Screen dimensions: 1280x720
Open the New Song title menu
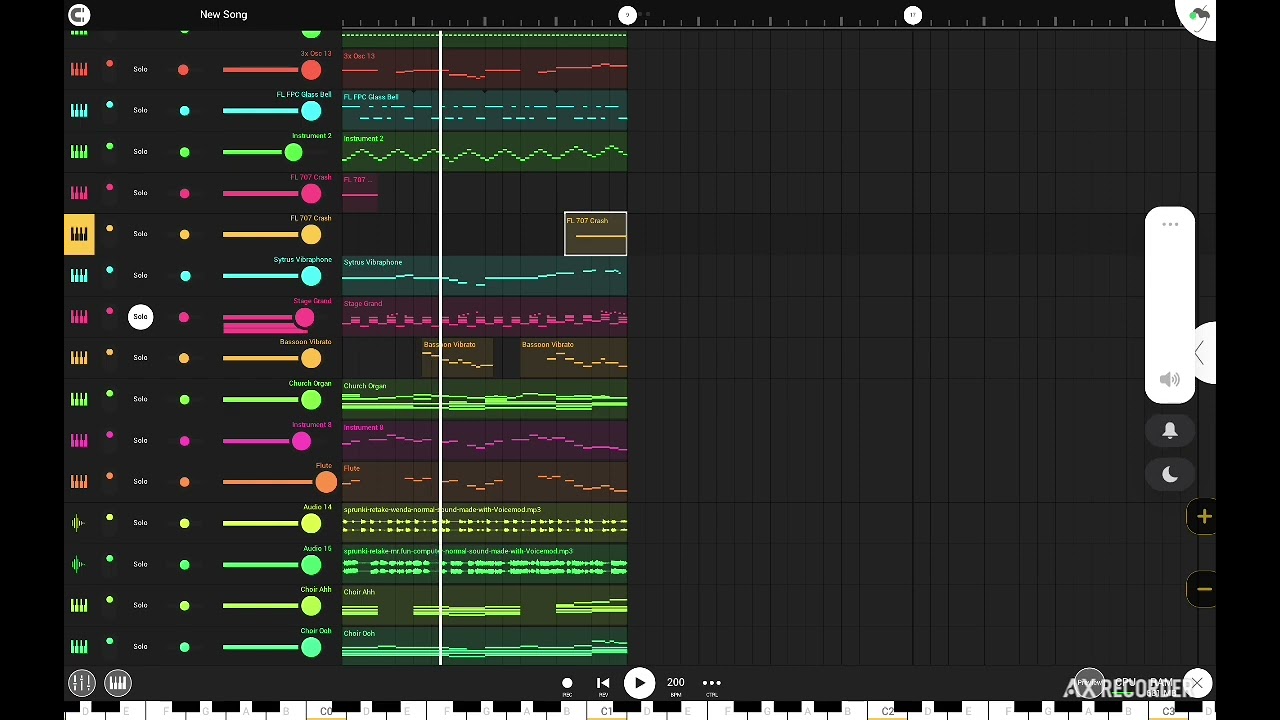[x=223, y=15]
